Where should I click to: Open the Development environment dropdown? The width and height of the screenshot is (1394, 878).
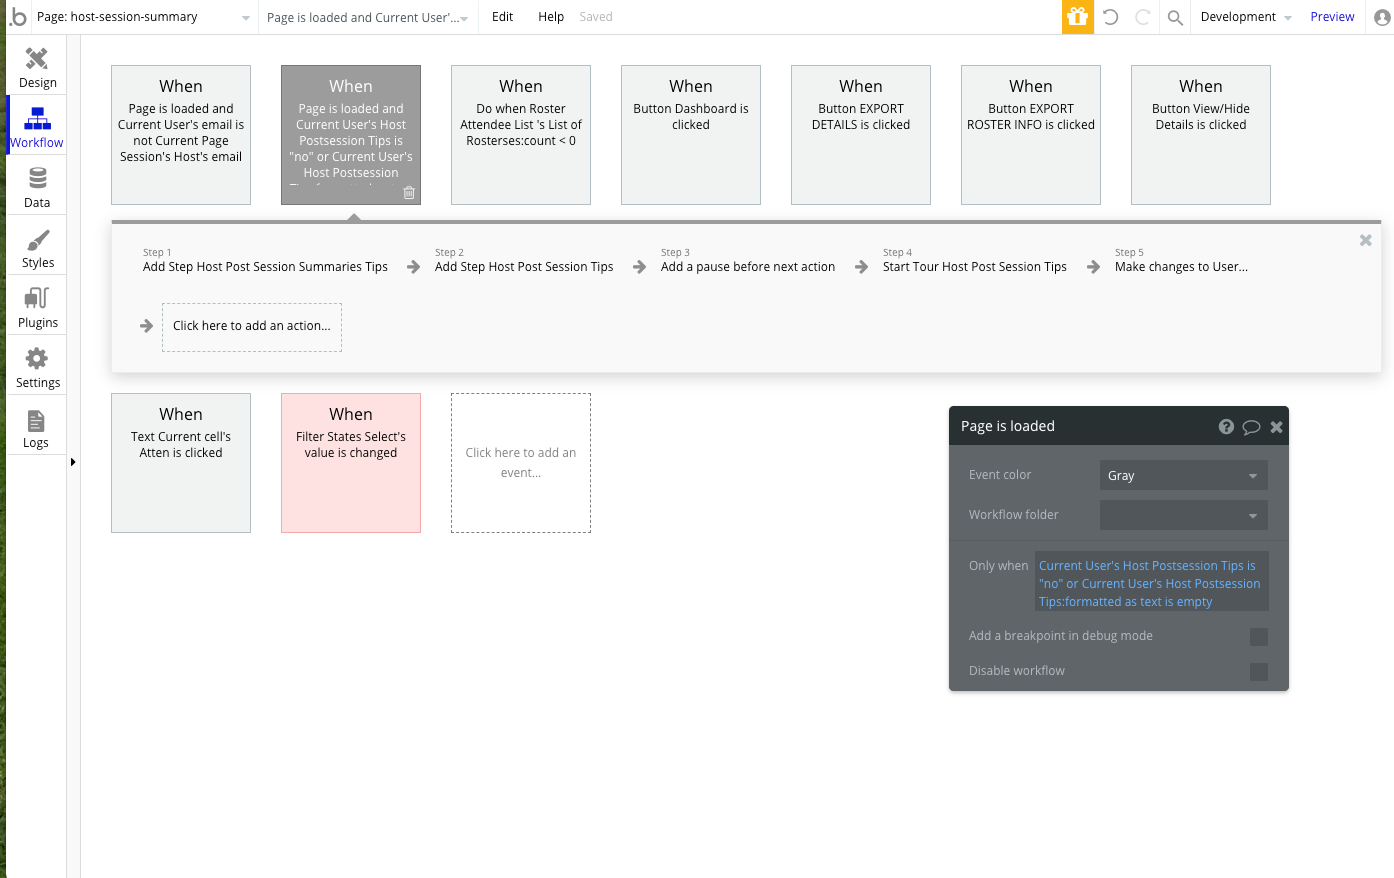coord(1243,17)
